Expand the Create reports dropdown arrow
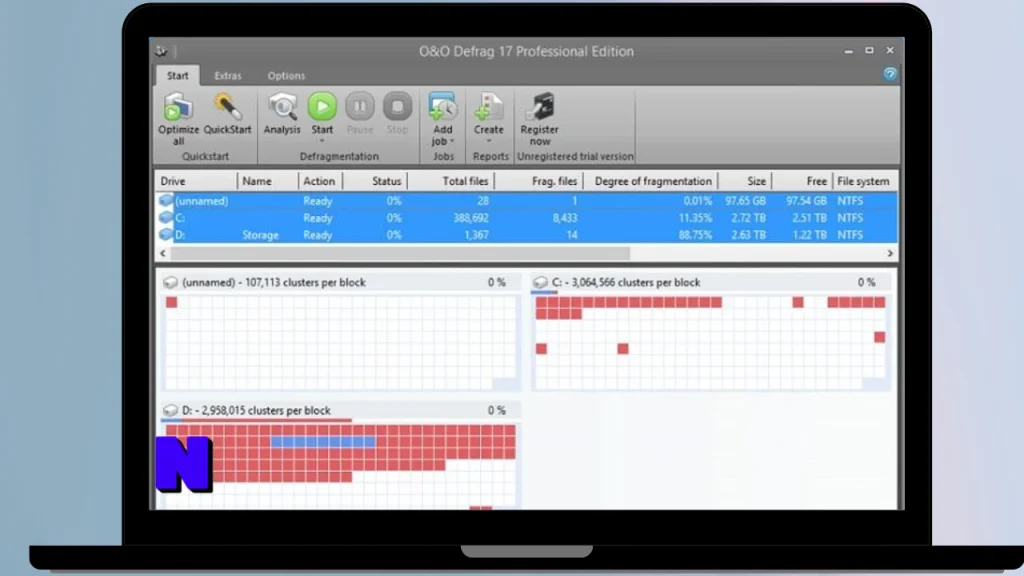 pyautogui.click(x=488, y=140)
